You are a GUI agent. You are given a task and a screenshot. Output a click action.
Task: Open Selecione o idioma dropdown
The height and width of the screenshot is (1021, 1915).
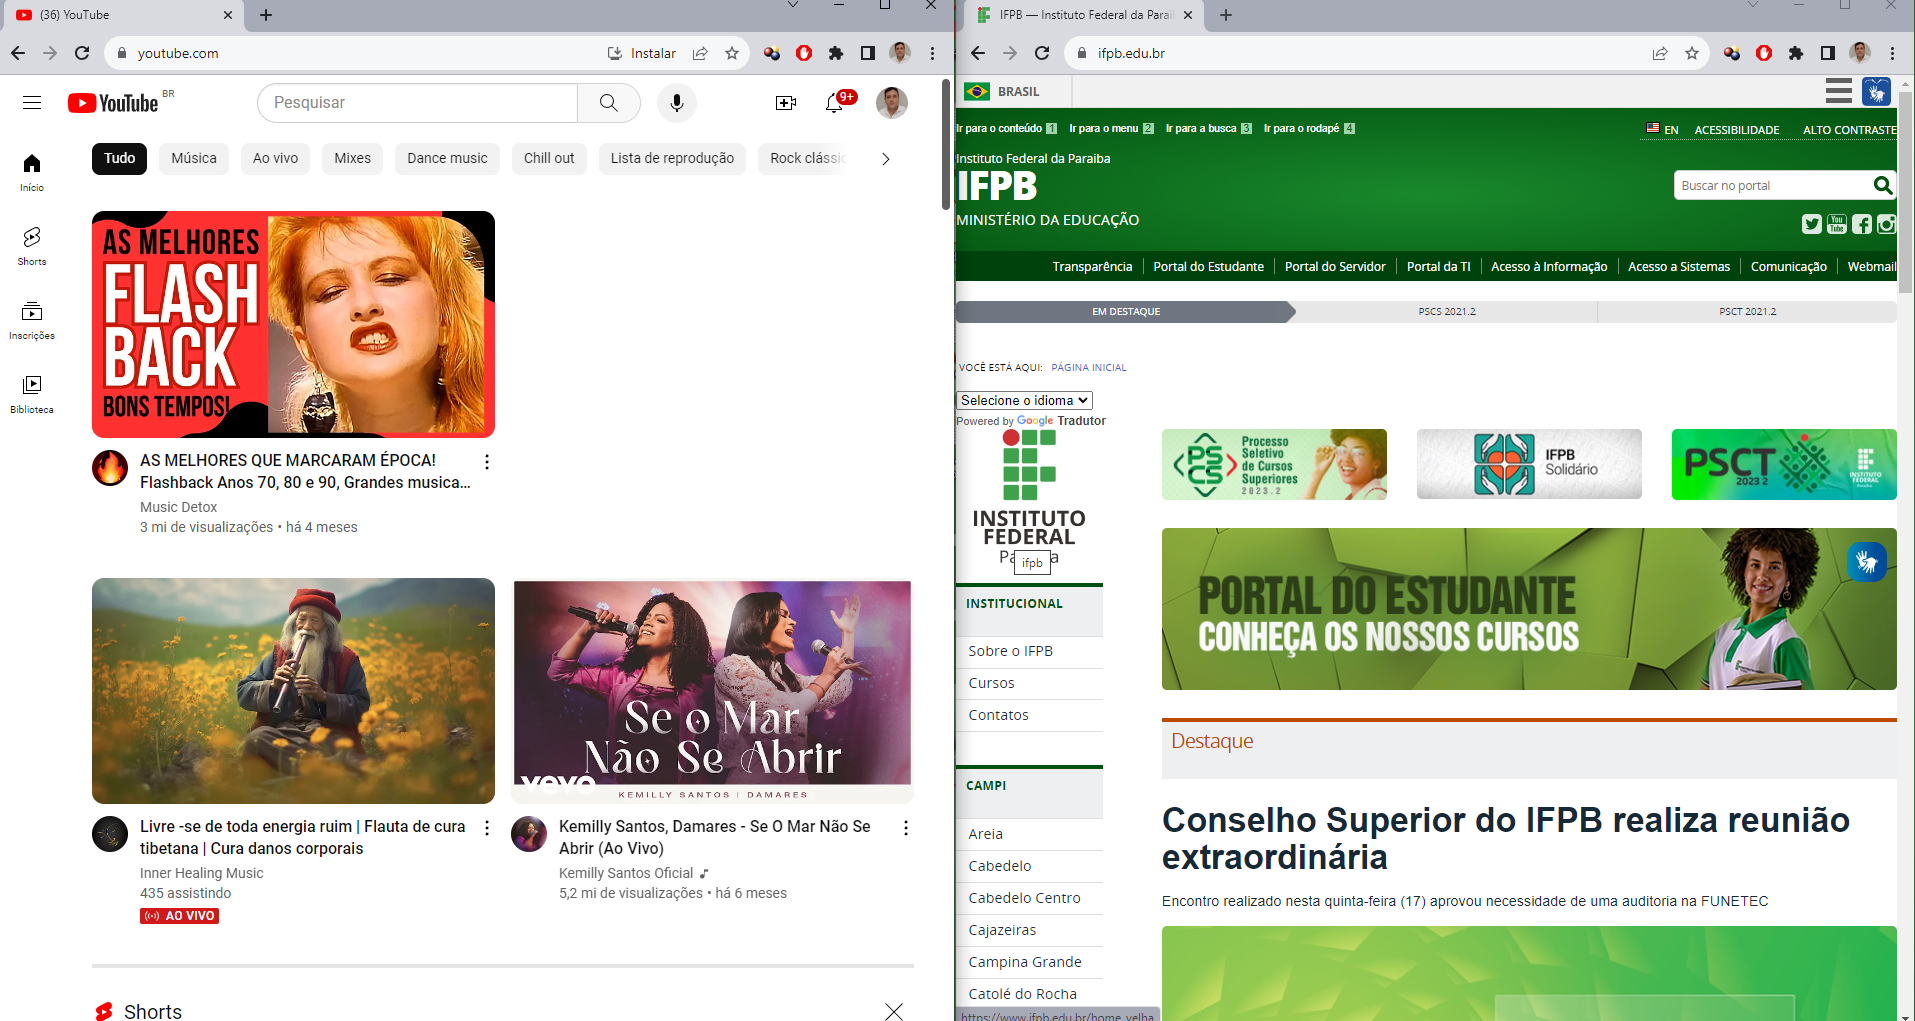pos(1024,400)
